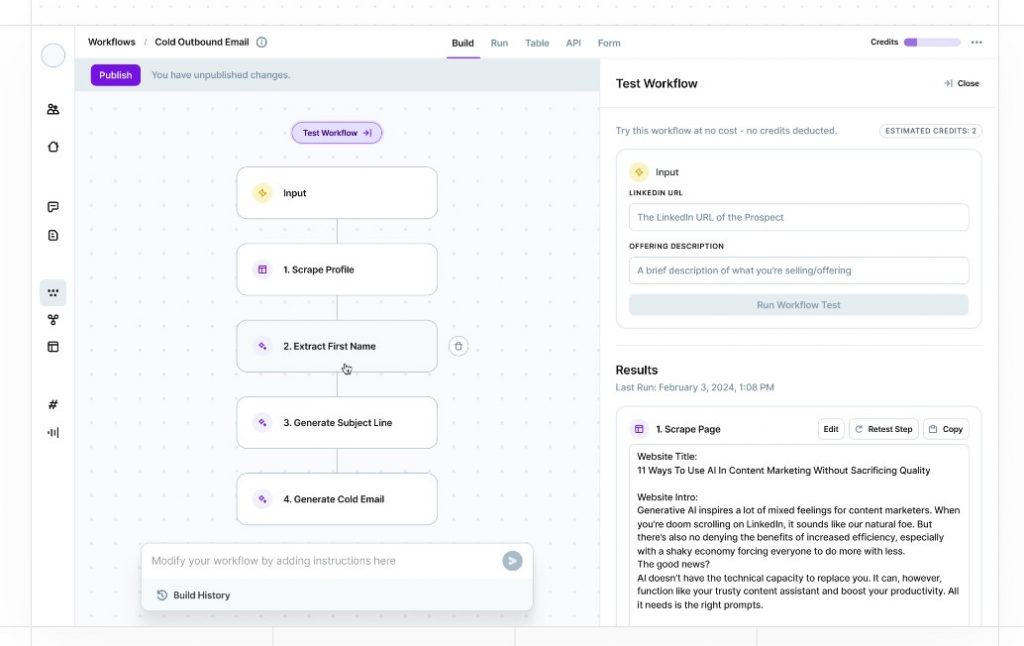Click the Retest Step button
This screenshot has width=1024, height=646.
(883, 429)
